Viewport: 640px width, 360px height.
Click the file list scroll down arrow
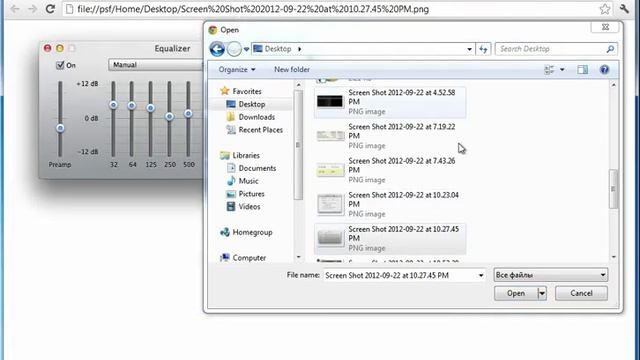tap(613, 257)
